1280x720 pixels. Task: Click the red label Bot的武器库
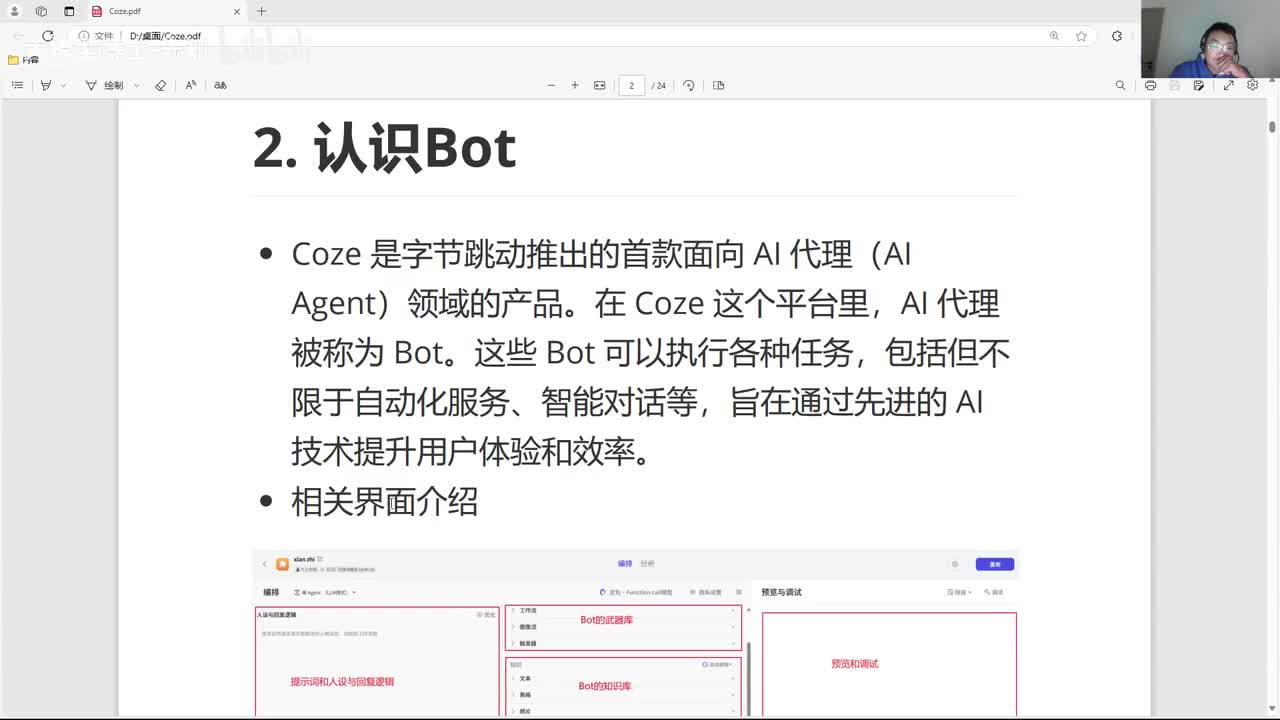click(606, 620)
